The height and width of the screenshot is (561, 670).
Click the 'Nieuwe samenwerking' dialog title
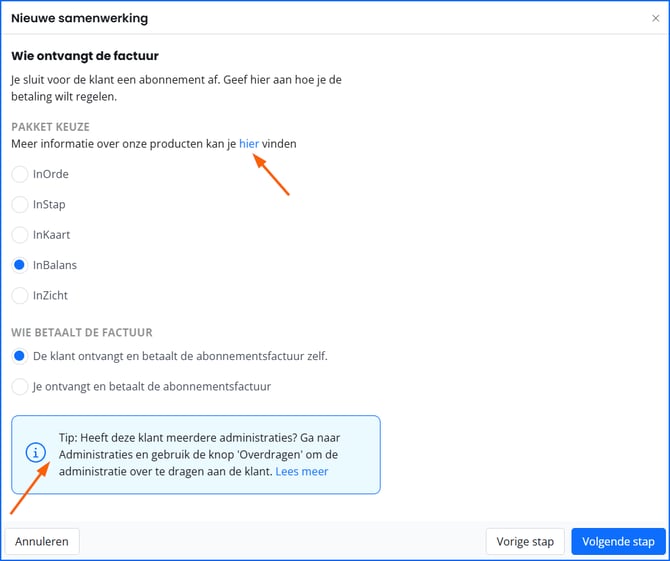click(79, 18)
